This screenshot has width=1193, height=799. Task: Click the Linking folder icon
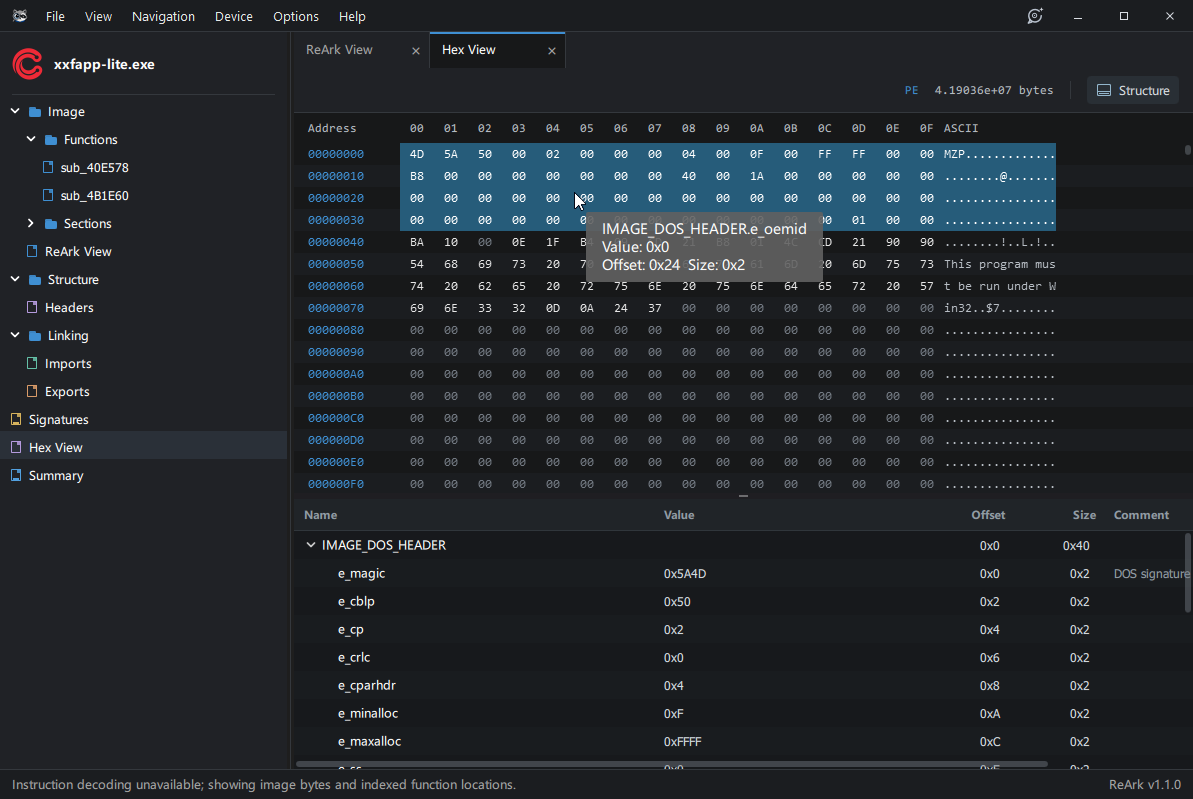tap(35, 336)
